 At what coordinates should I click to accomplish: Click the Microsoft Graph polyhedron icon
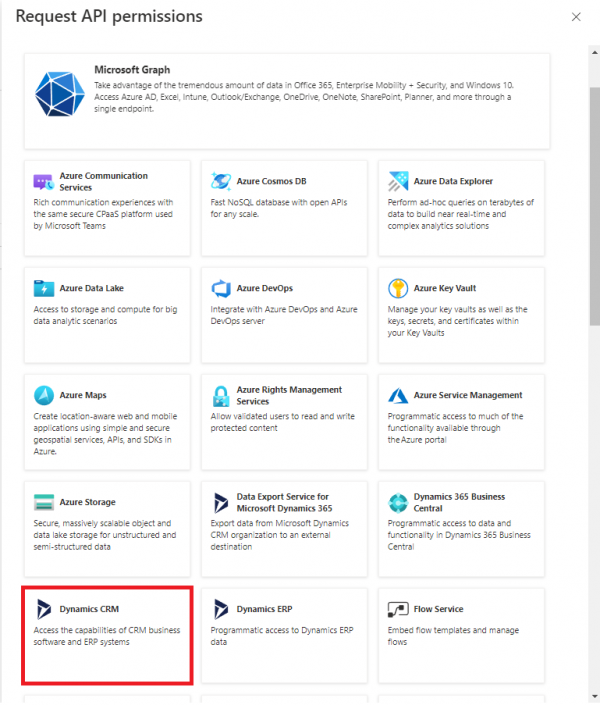60,94
